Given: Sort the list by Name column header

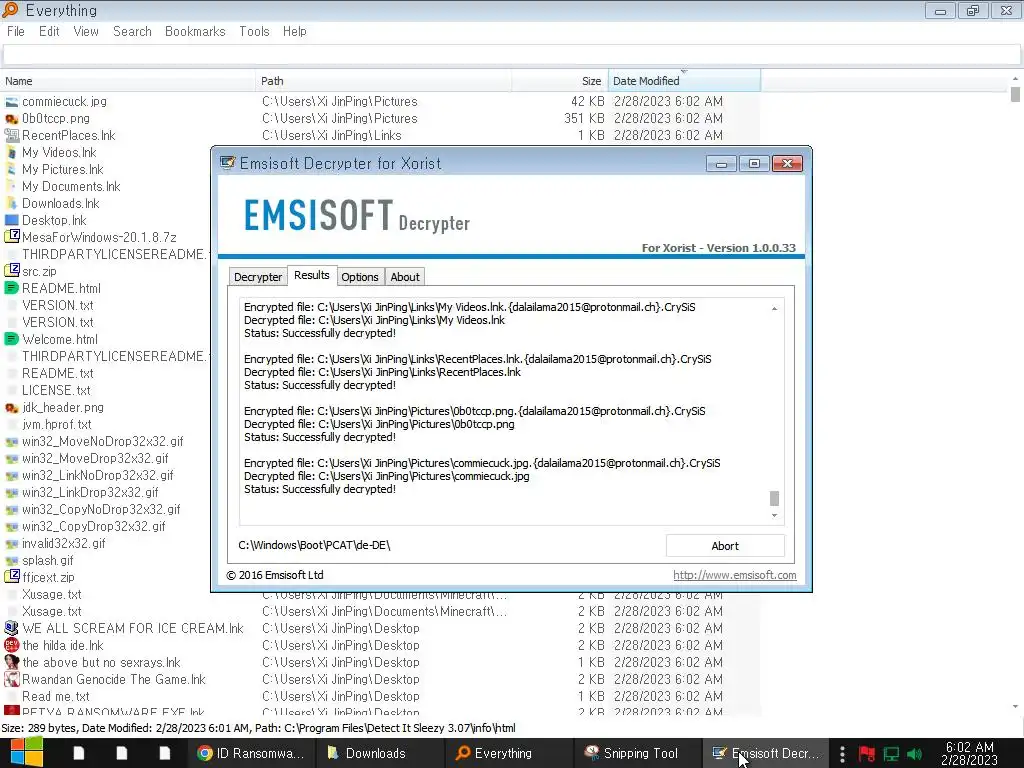Looking at the screenshot, I should 128,81.
